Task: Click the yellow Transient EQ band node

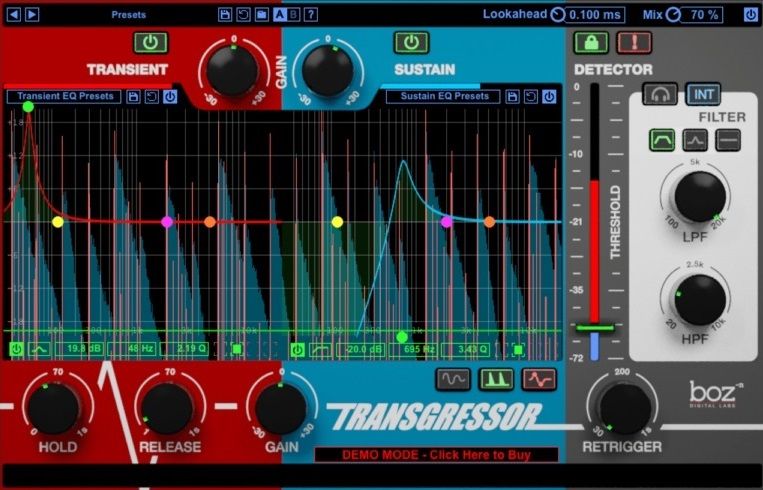Action: pyautogui.click(x=58, y=222)
